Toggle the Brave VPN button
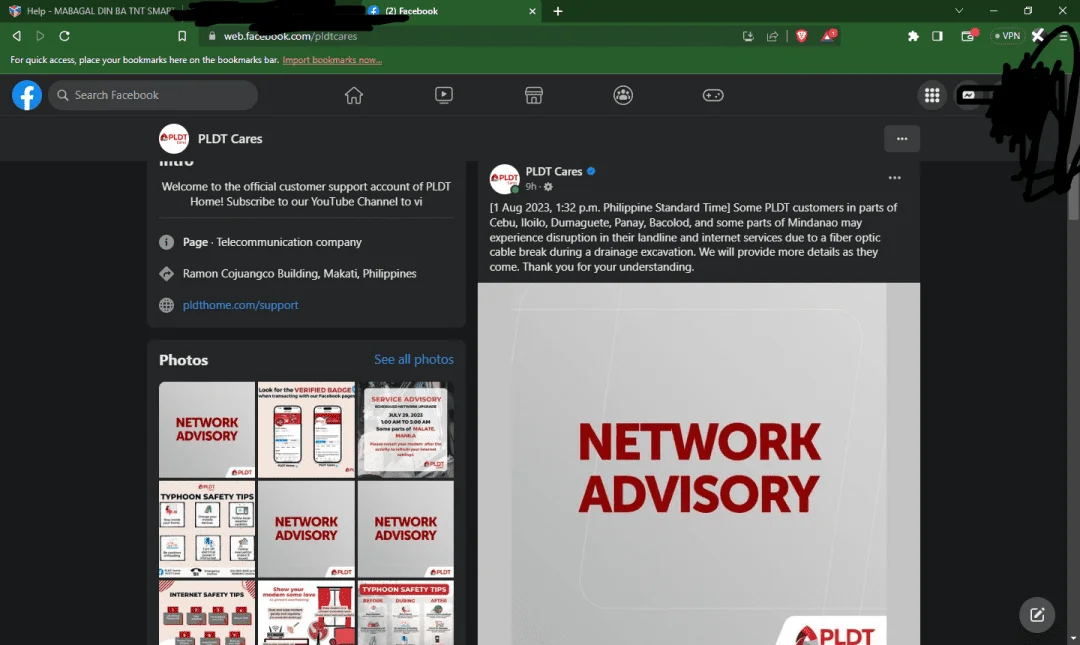Image resolution: width=1080 pixels, height=645 pixels. click(1007, 36)
